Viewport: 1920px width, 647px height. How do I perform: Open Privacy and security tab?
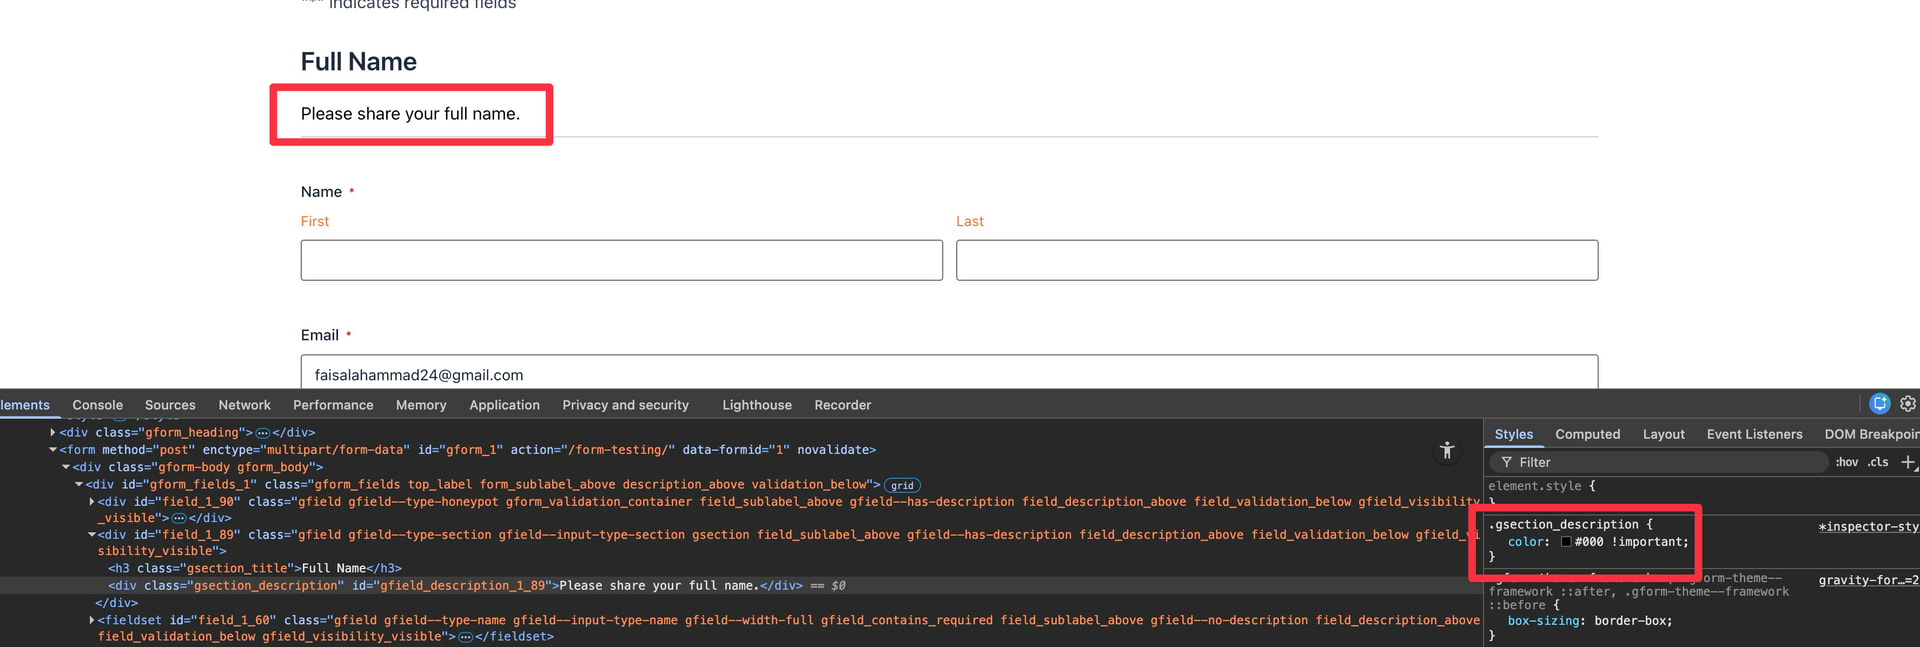click(x=625, y=405)
